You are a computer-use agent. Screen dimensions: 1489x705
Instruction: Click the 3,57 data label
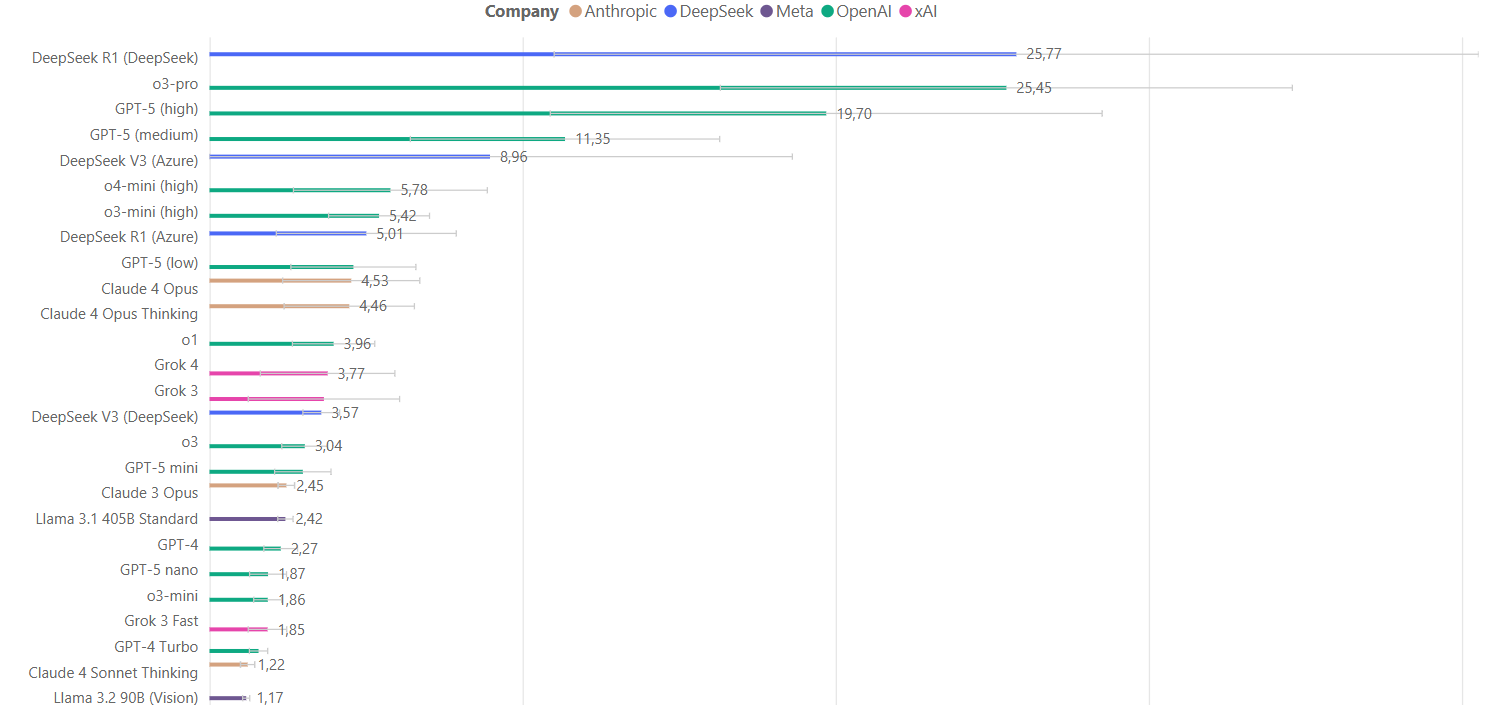[345, 413]
